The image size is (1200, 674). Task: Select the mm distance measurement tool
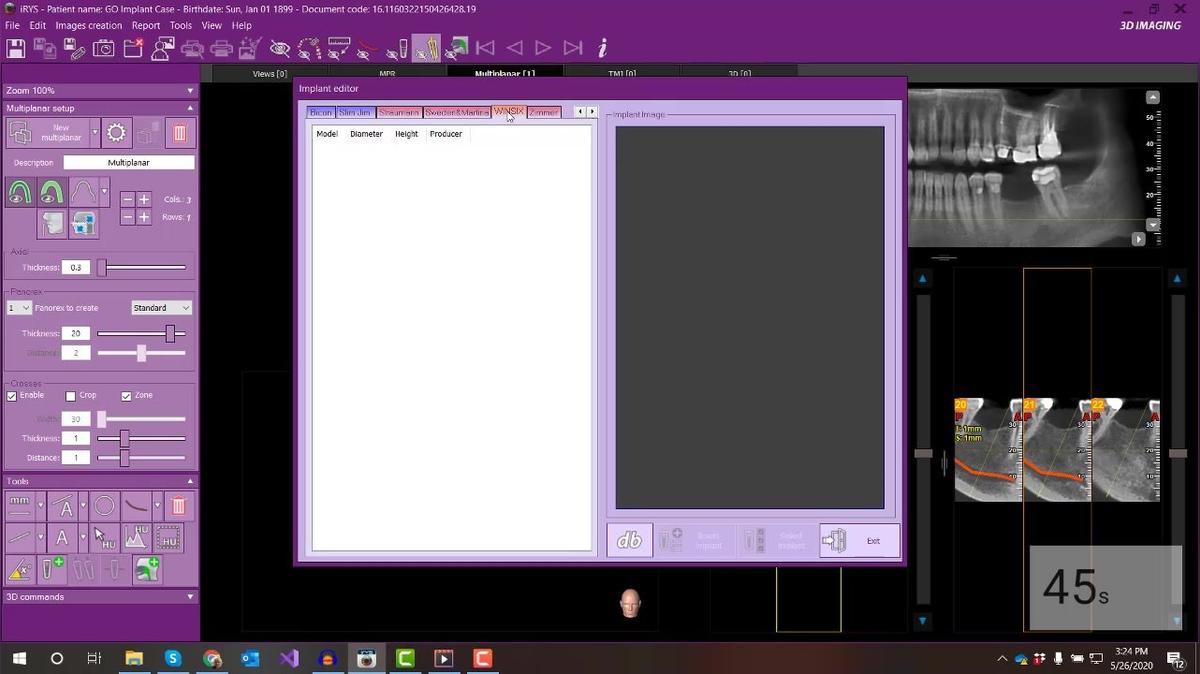point(20,506)
